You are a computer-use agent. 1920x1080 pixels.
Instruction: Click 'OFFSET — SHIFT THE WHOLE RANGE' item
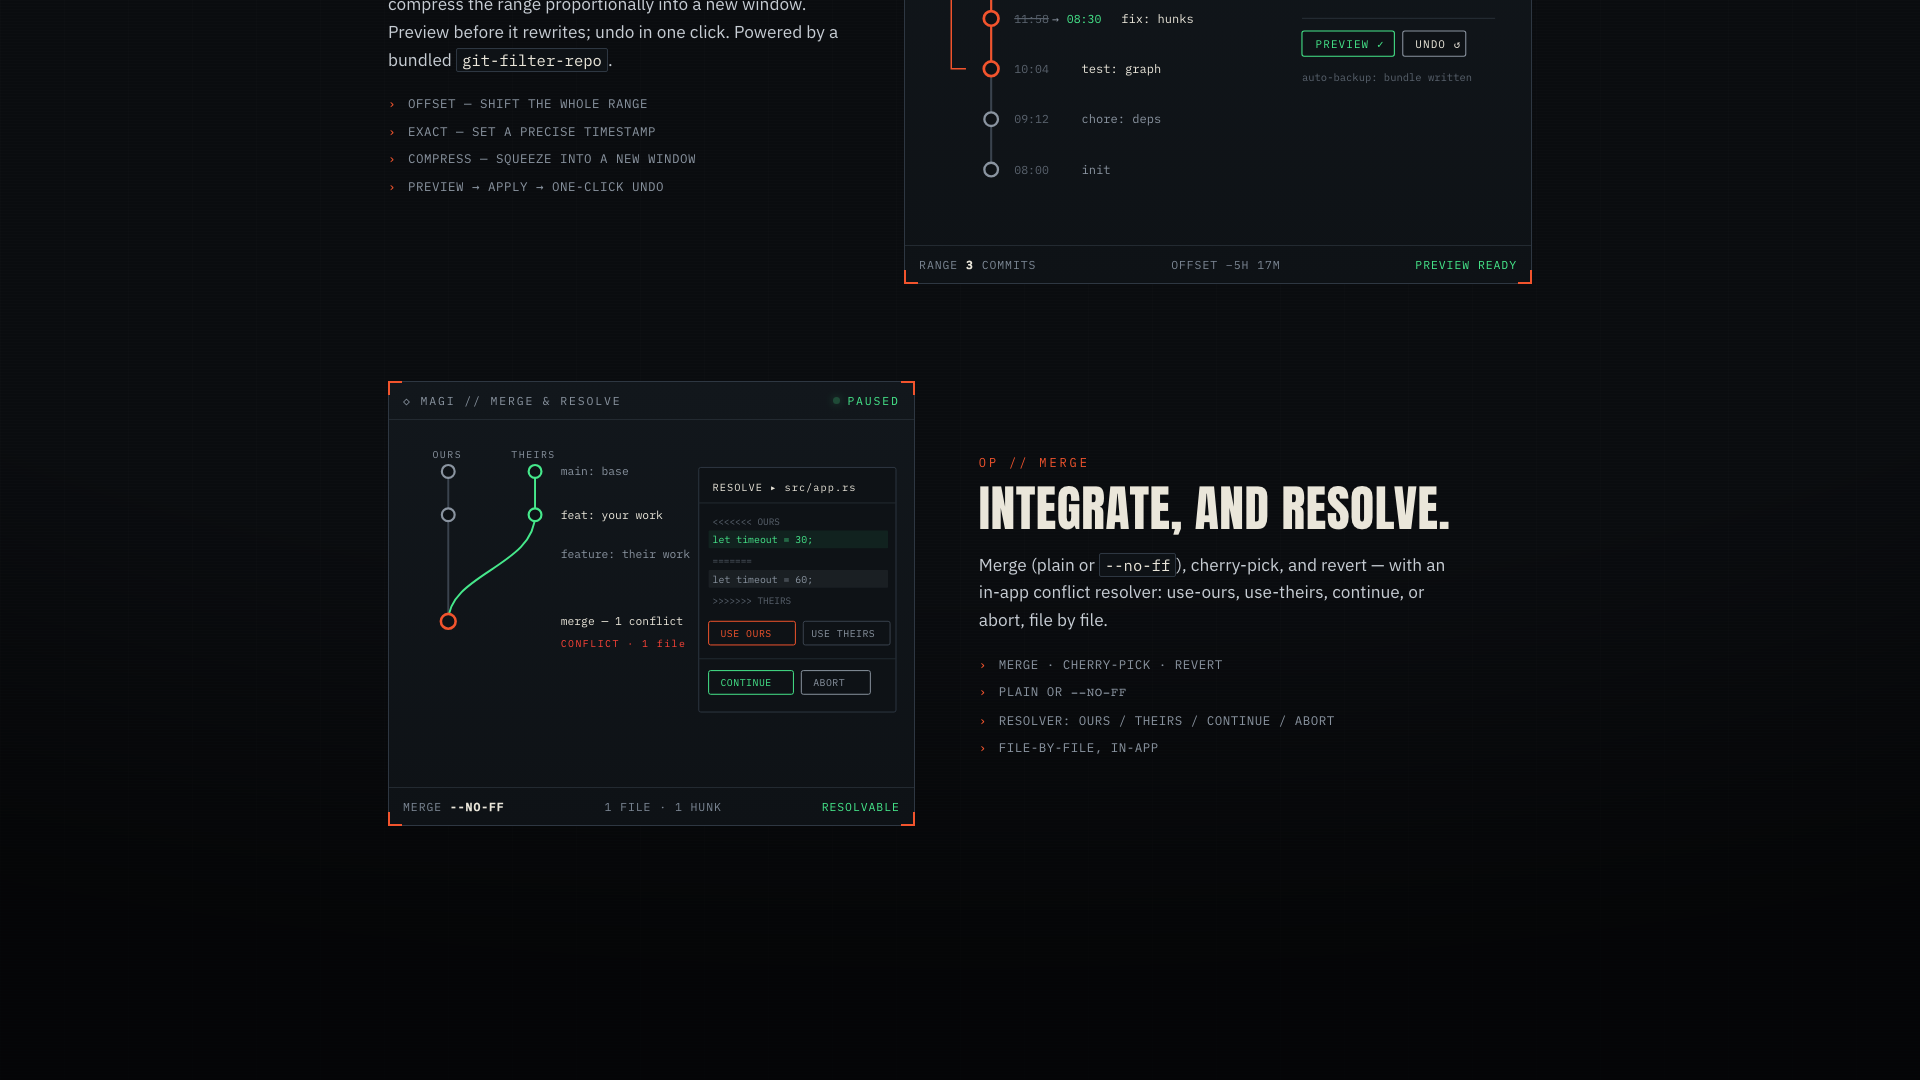pyautogui.click(x=528, y=104)
